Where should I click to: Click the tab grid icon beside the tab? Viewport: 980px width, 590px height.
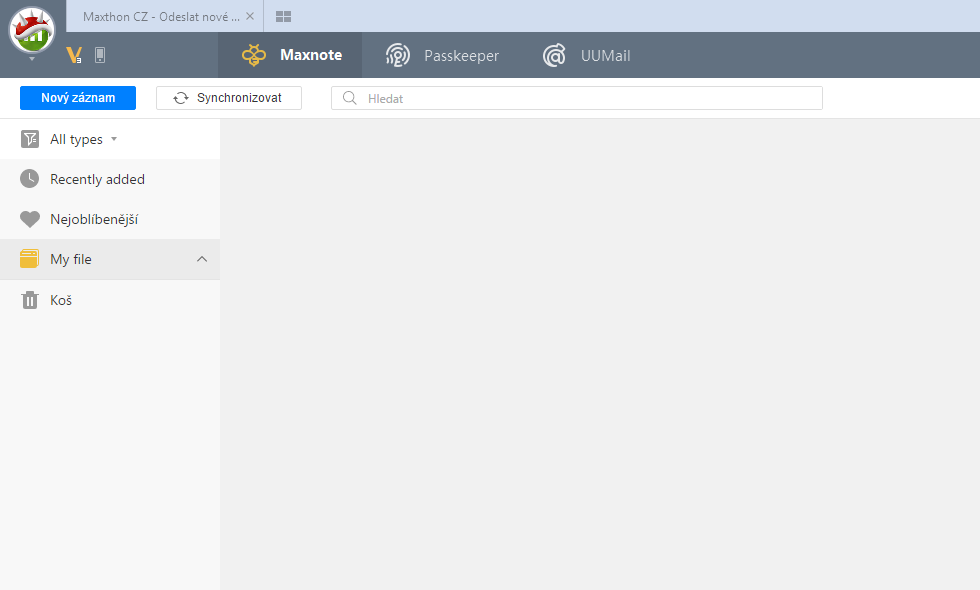[x=283, y=16]
